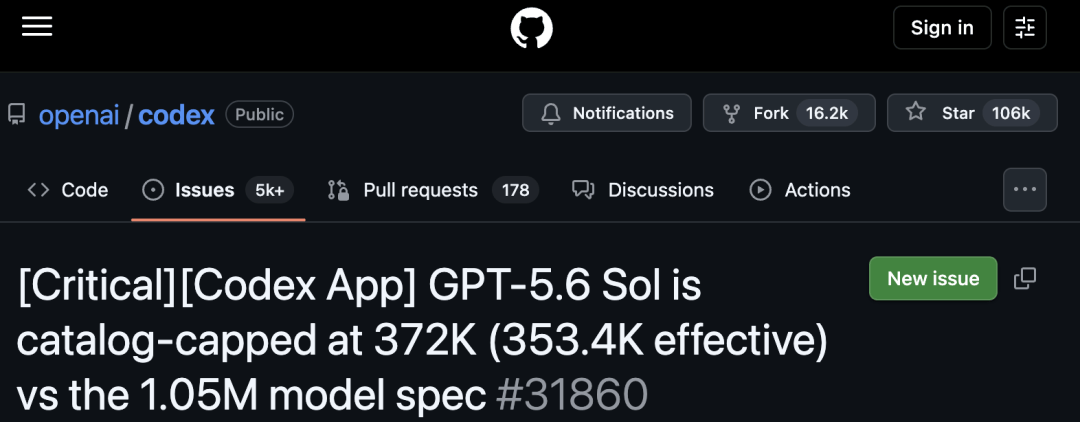The width and height of the screenshot is (1080, 422).
Task: Copy issue link with copy icon
Action: click(1025, 278)
